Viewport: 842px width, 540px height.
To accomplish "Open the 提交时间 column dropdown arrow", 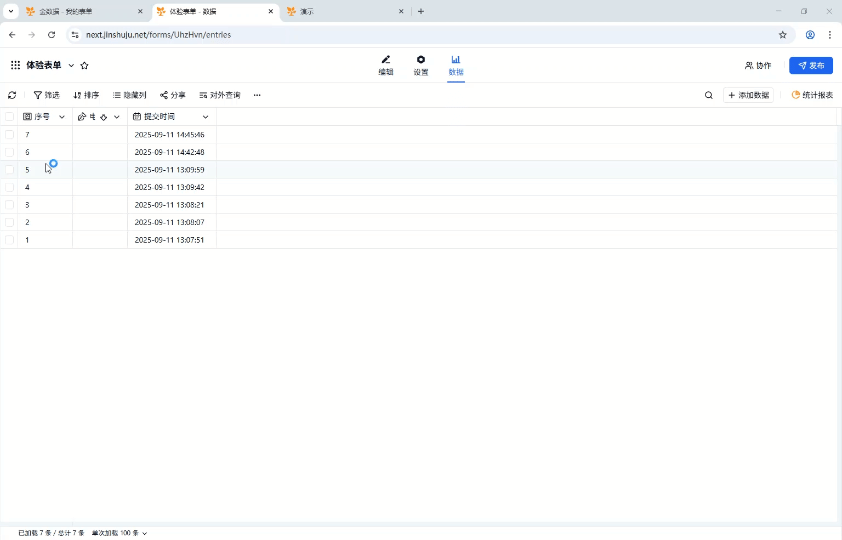I will click(206, 117).
